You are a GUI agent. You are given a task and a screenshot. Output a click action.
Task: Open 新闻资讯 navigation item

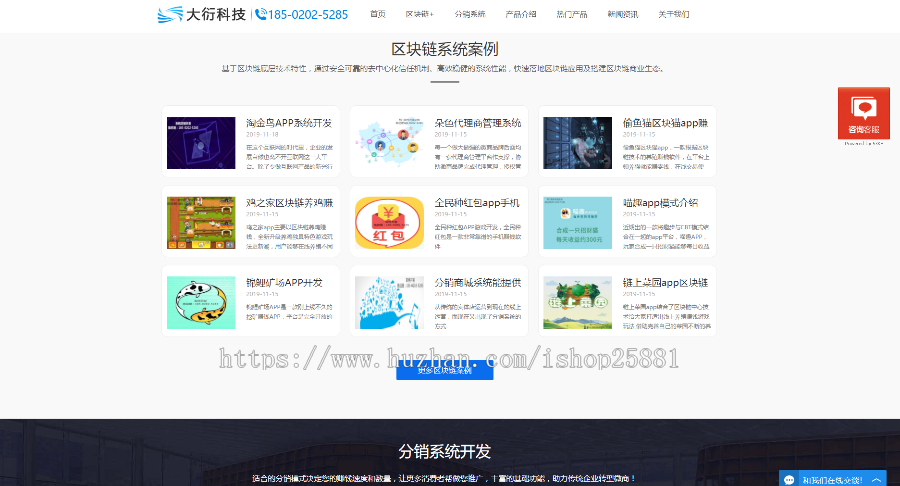coord(623,14)
